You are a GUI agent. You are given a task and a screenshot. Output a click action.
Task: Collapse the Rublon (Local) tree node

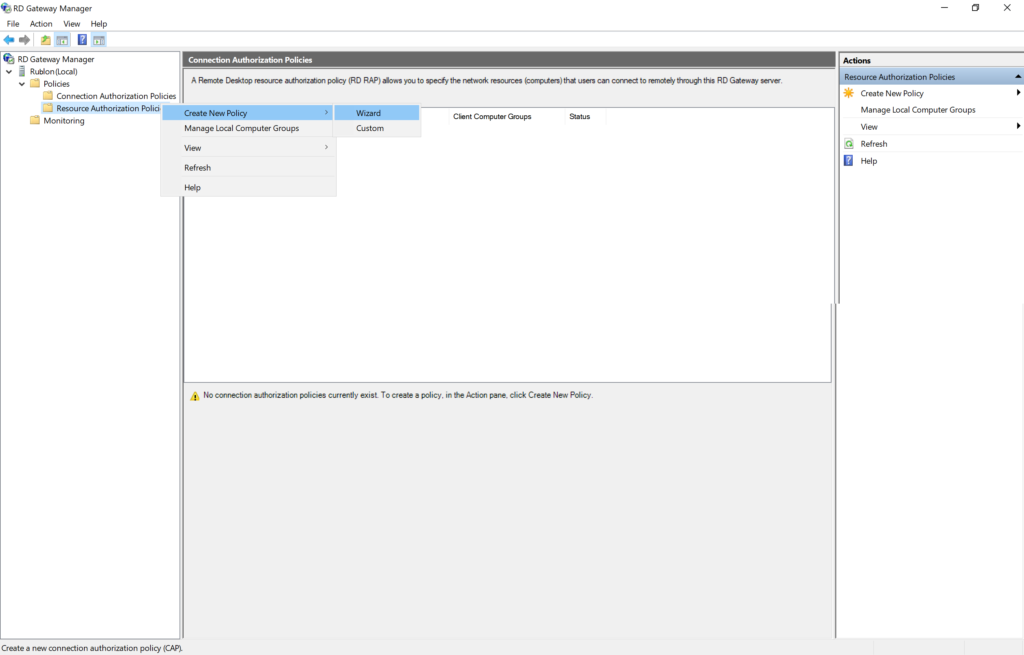pyautogui.click(x=8, y=71)
